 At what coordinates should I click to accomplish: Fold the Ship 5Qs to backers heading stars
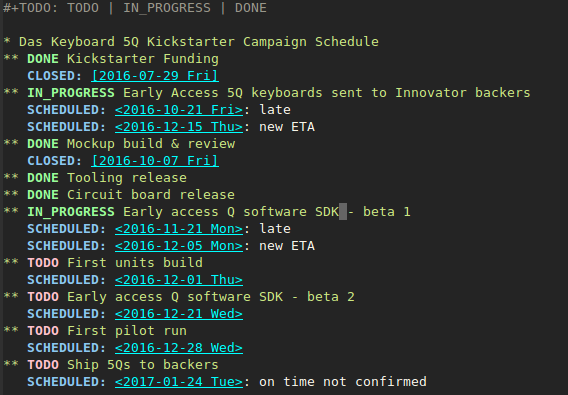point(11,364)
